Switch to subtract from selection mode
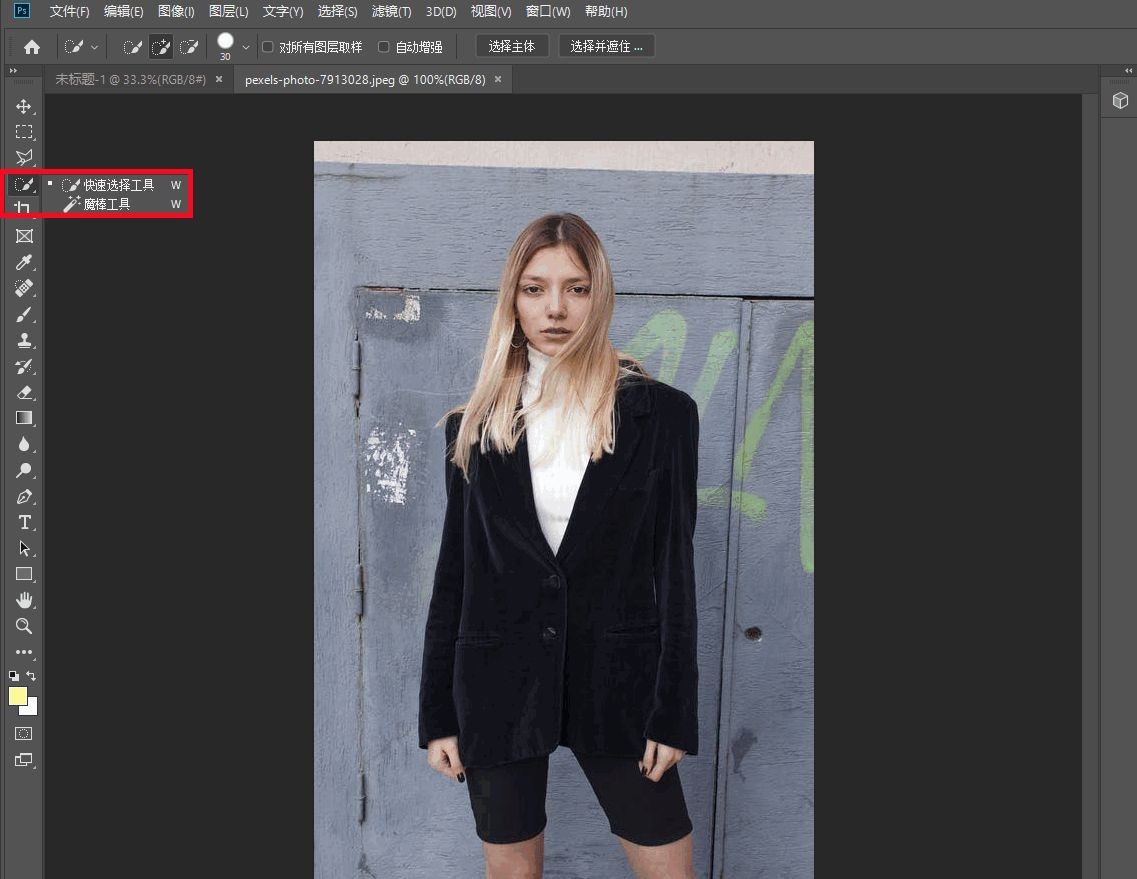Viewport: 1137px width, 879px height. coord(189,46)
